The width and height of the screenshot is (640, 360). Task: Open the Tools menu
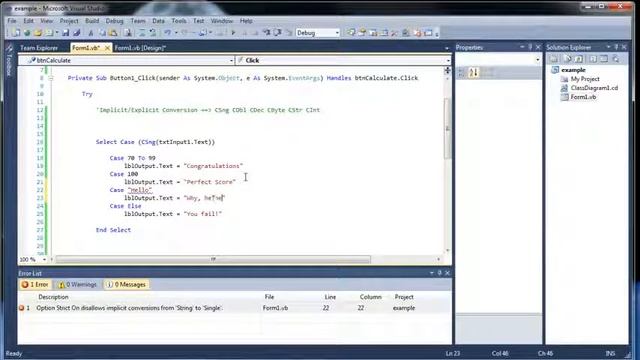coord(179,20)
